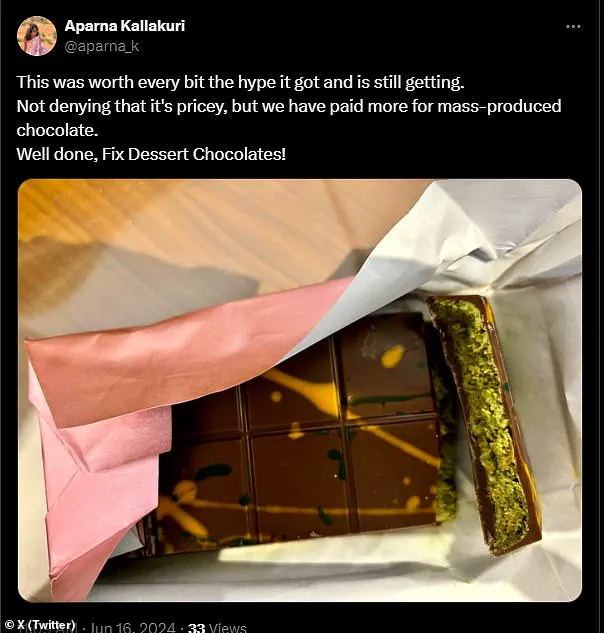
Task: Click the word "chocolate." in the tweet
Action: point(57,130)
